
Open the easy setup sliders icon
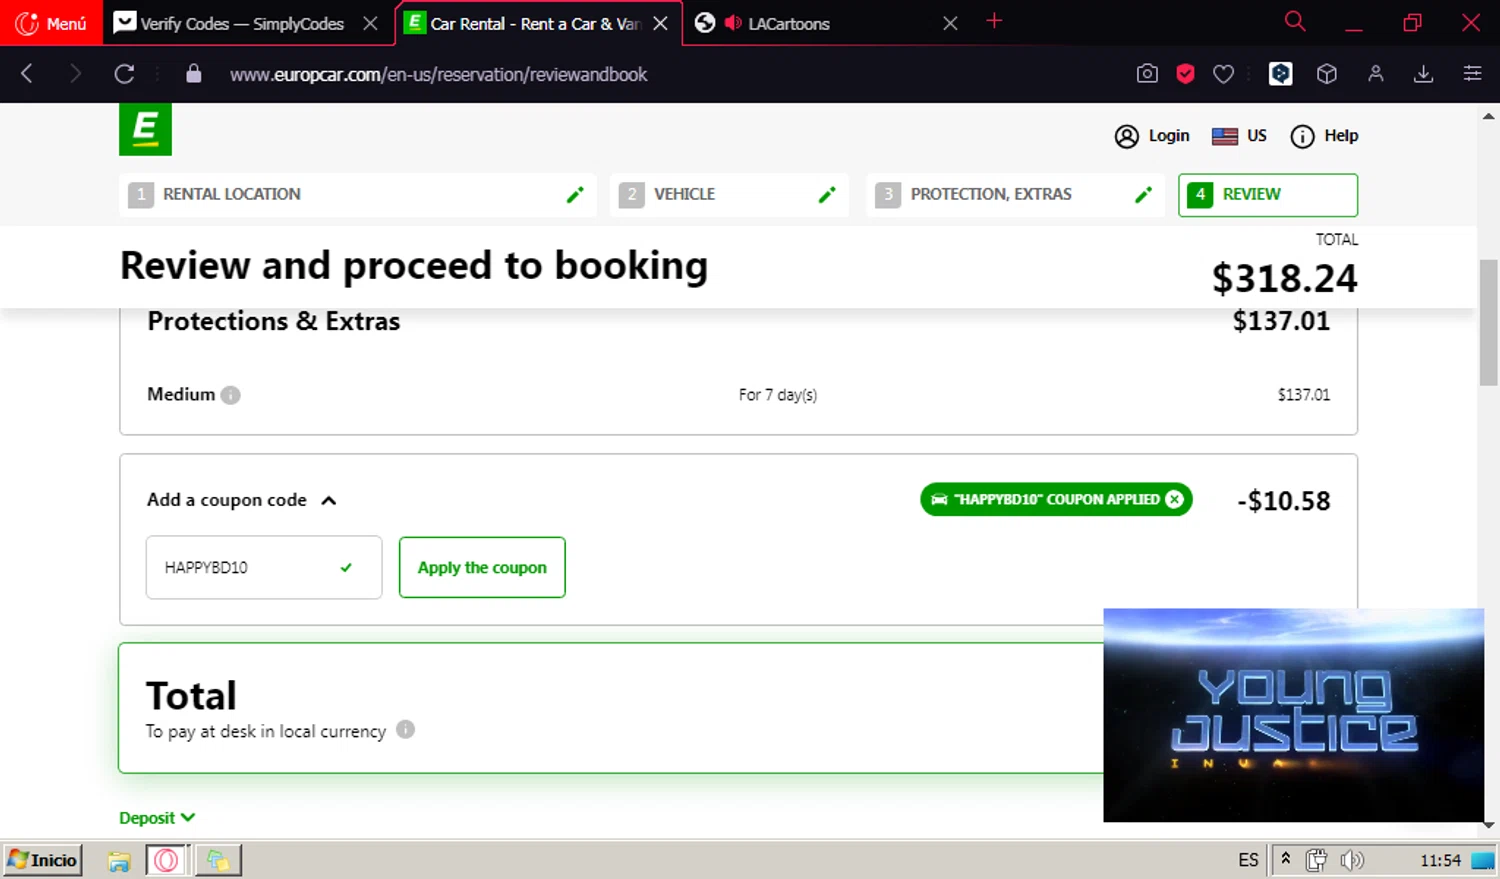1472,73
